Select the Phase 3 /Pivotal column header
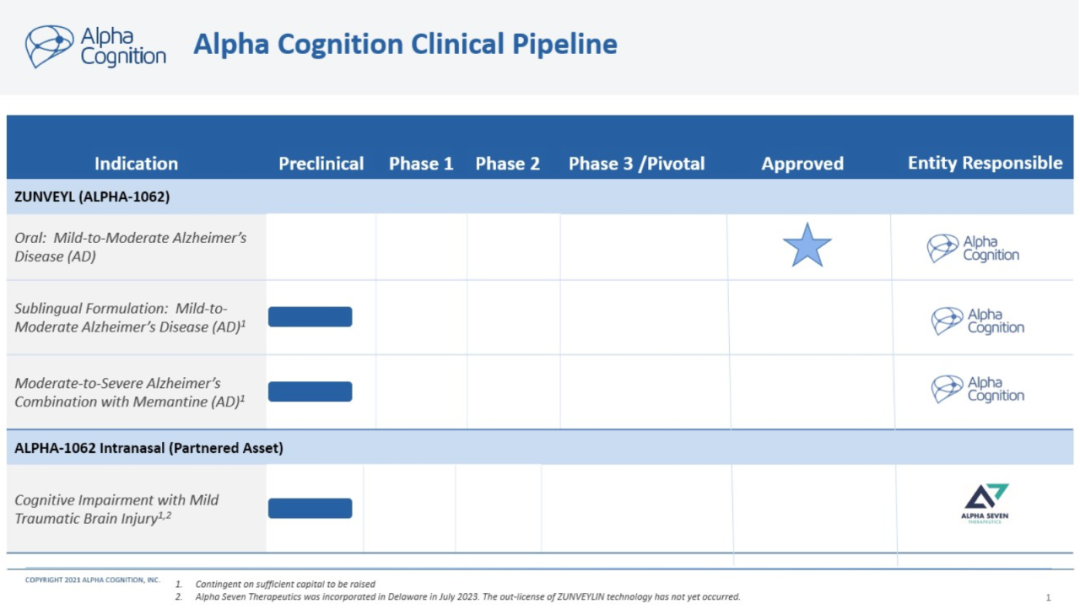This screenshot has height=615, width=1080. [x=636, y=164]
